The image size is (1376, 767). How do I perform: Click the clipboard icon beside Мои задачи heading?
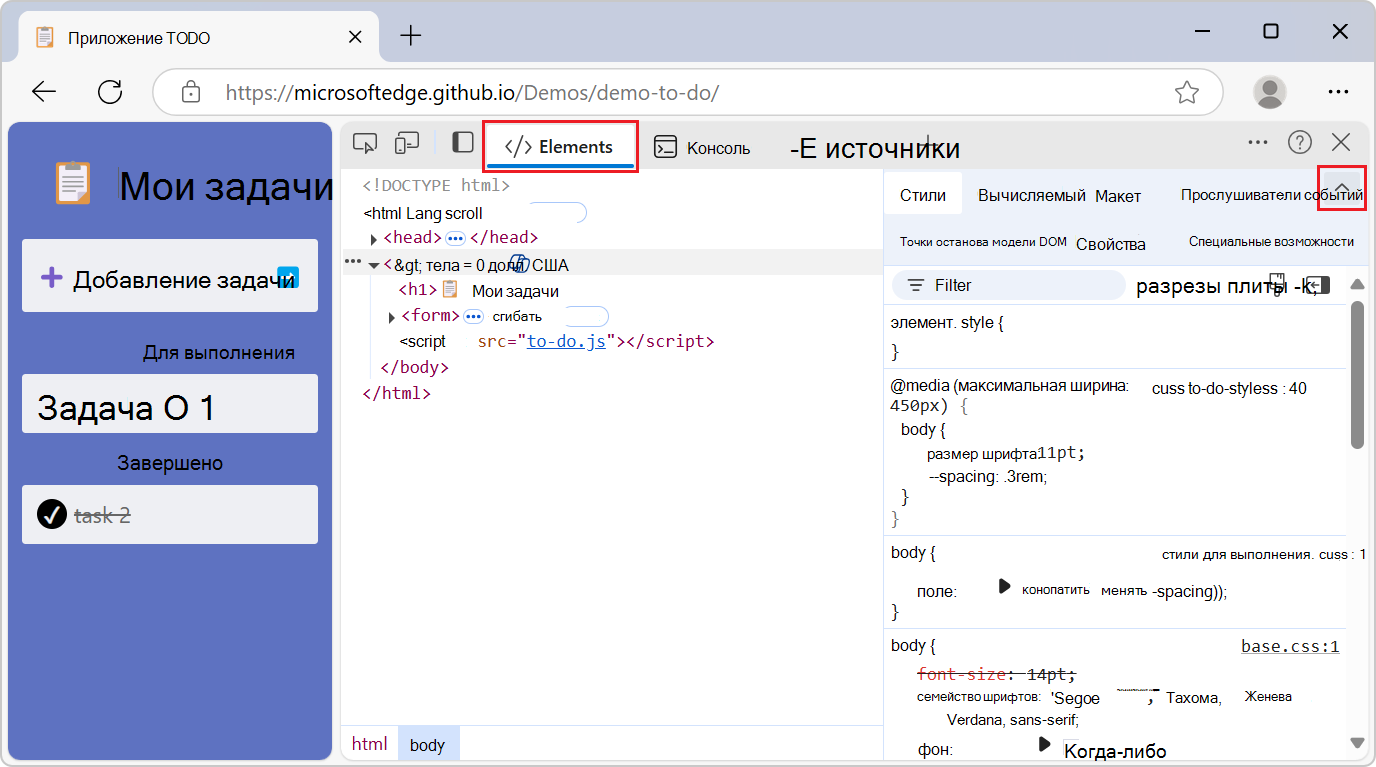pos(73,183)
